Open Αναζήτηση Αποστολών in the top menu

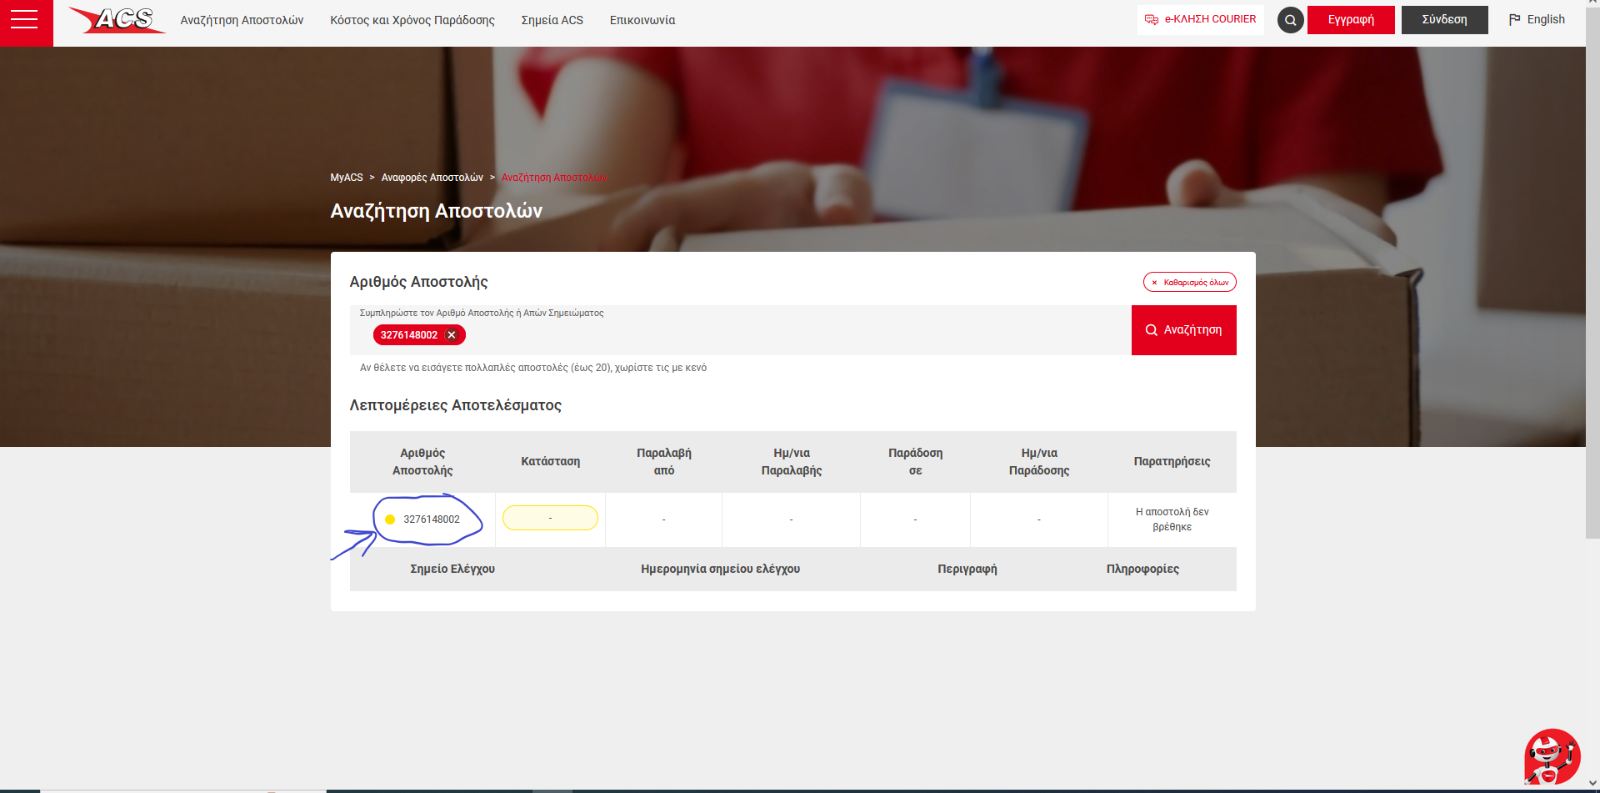point(242,20)
